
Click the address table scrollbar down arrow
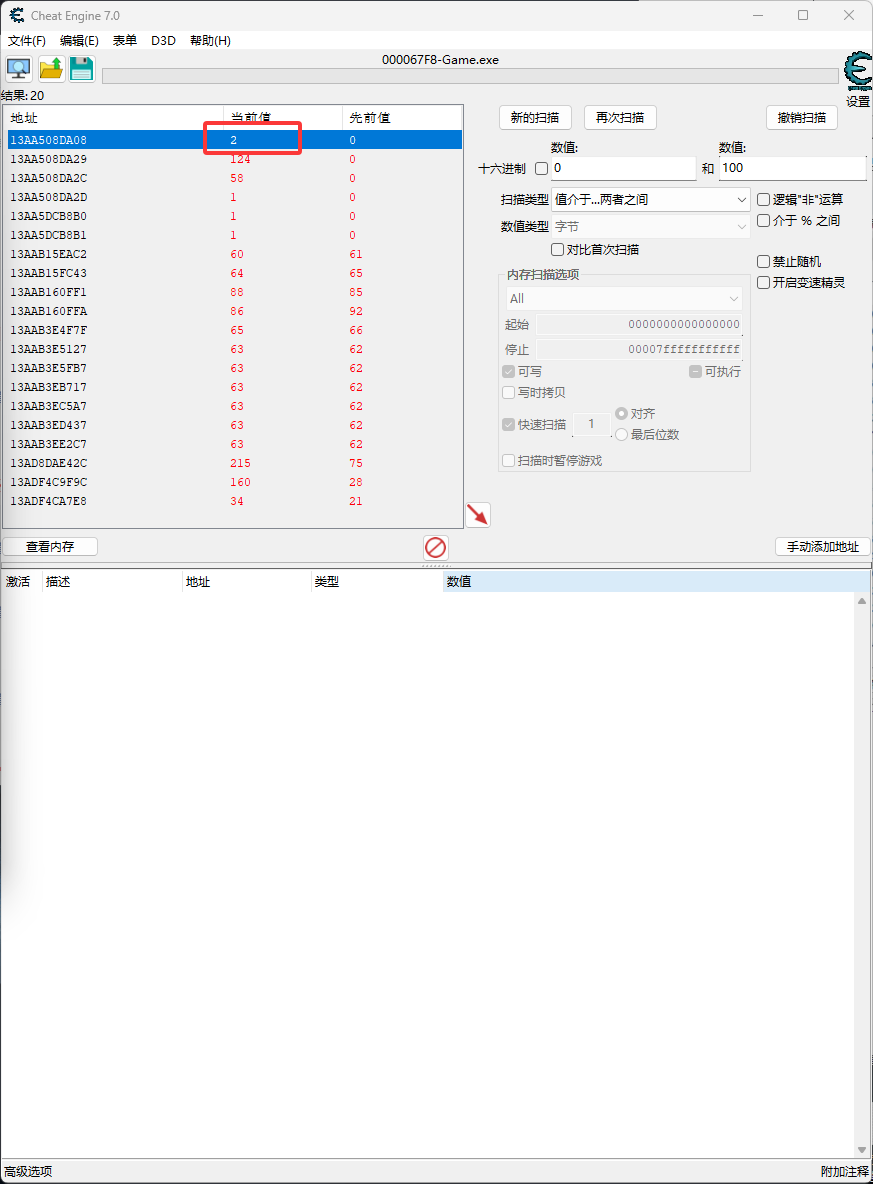pyautogui.click(x=862, y=1150)
